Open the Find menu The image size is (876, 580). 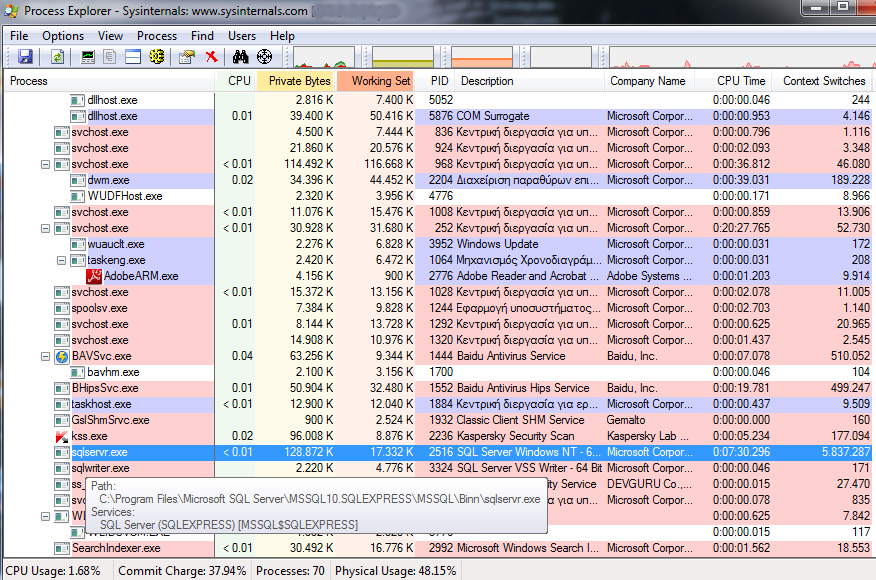tap(202, 36)
